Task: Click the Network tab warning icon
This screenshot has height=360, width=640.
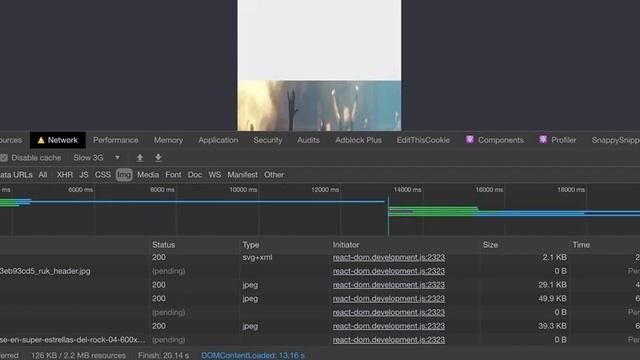Action: pos(41,140)
